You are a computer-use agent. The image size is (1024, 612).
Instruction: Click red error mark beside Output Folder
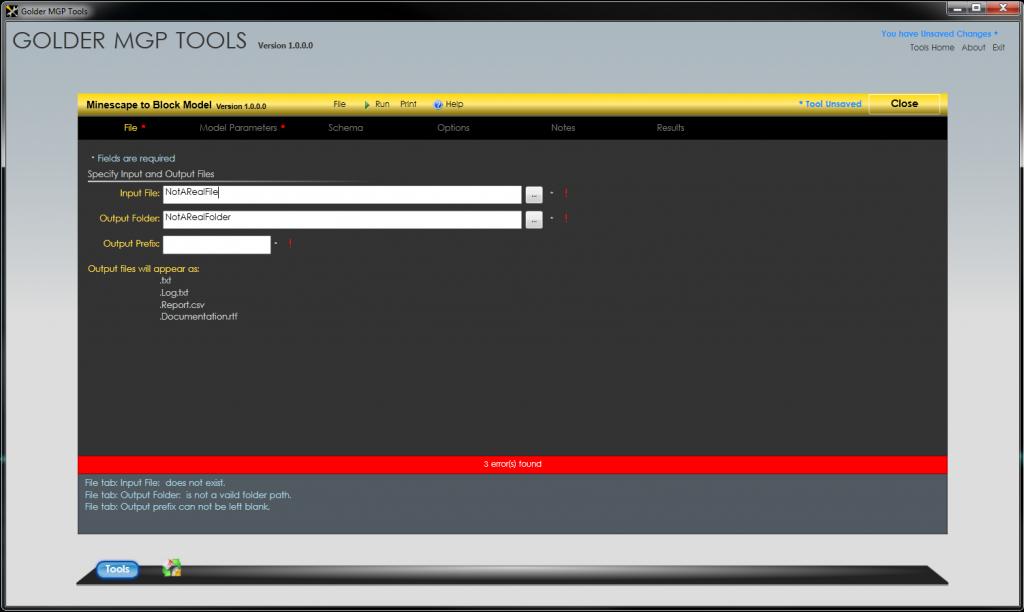(x=566, y=218)
